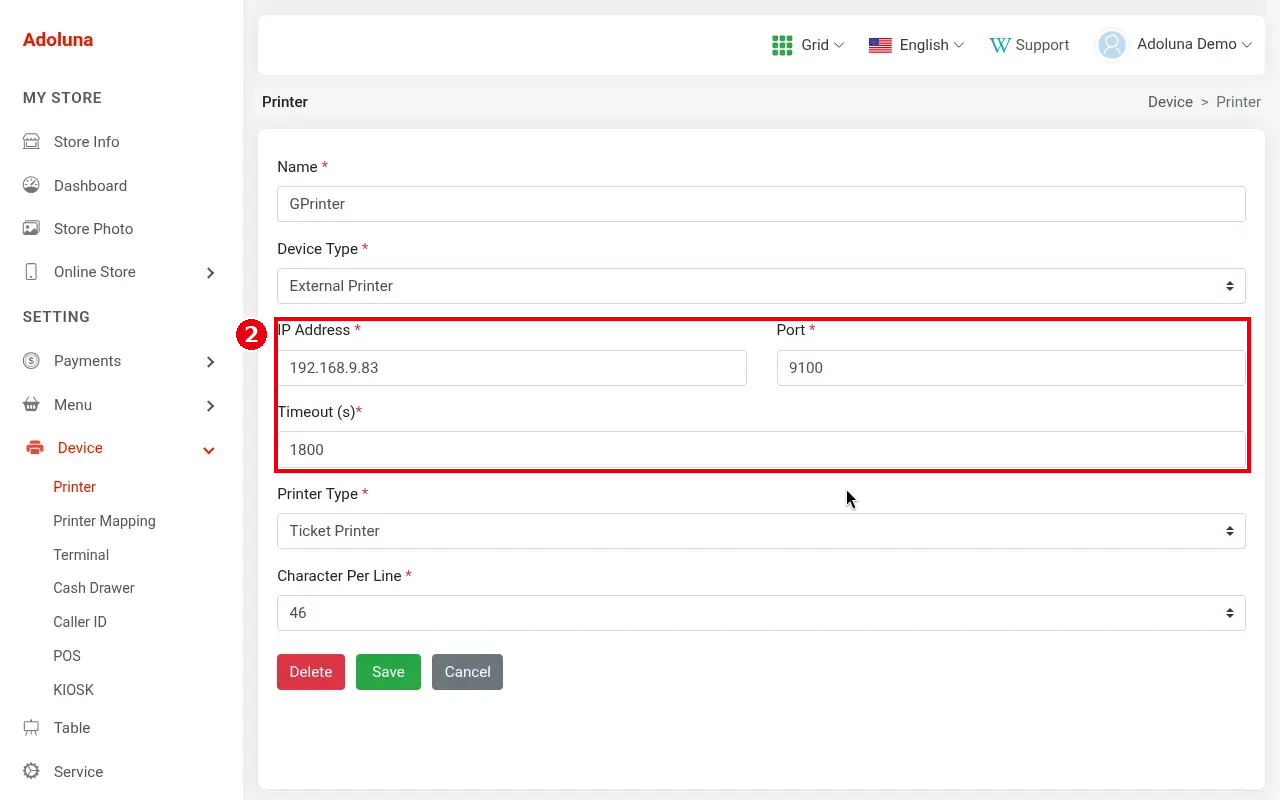This screenshot has height=800, width=1280.
Task: Click the green Grid icon
Action: coord(782,45)
